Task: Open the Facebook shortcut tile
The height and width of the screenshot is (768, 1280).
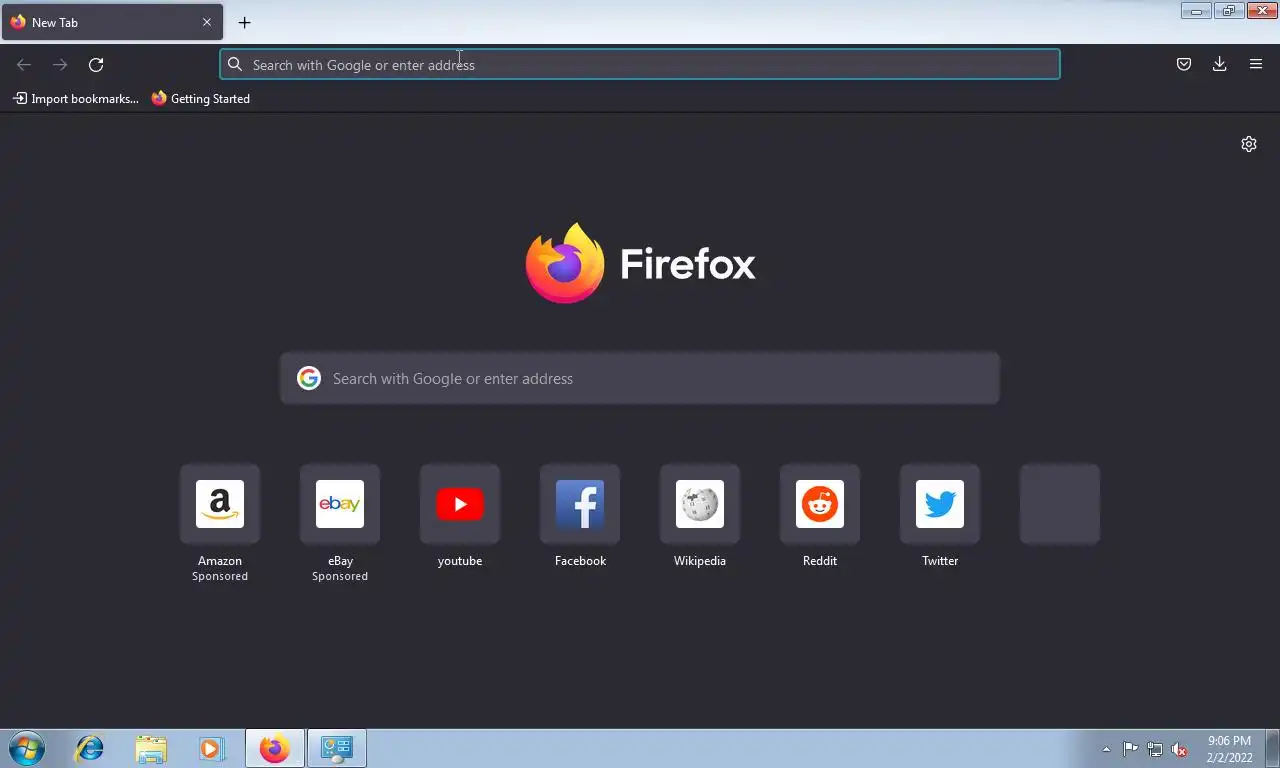Action: pos(580,504)
